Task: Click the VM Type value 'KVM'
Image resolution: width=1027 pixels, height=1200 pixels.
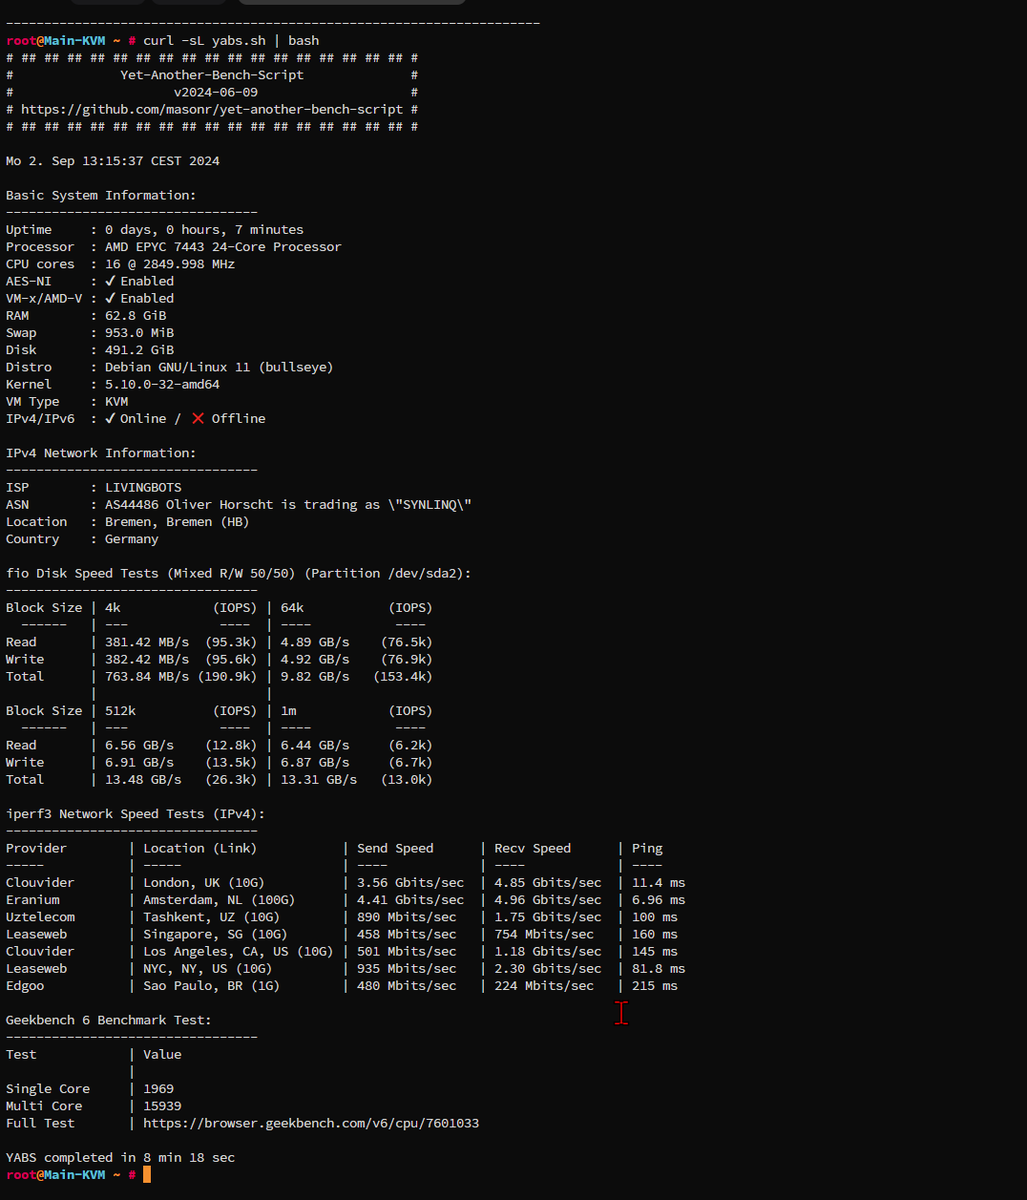Action: 117,401
